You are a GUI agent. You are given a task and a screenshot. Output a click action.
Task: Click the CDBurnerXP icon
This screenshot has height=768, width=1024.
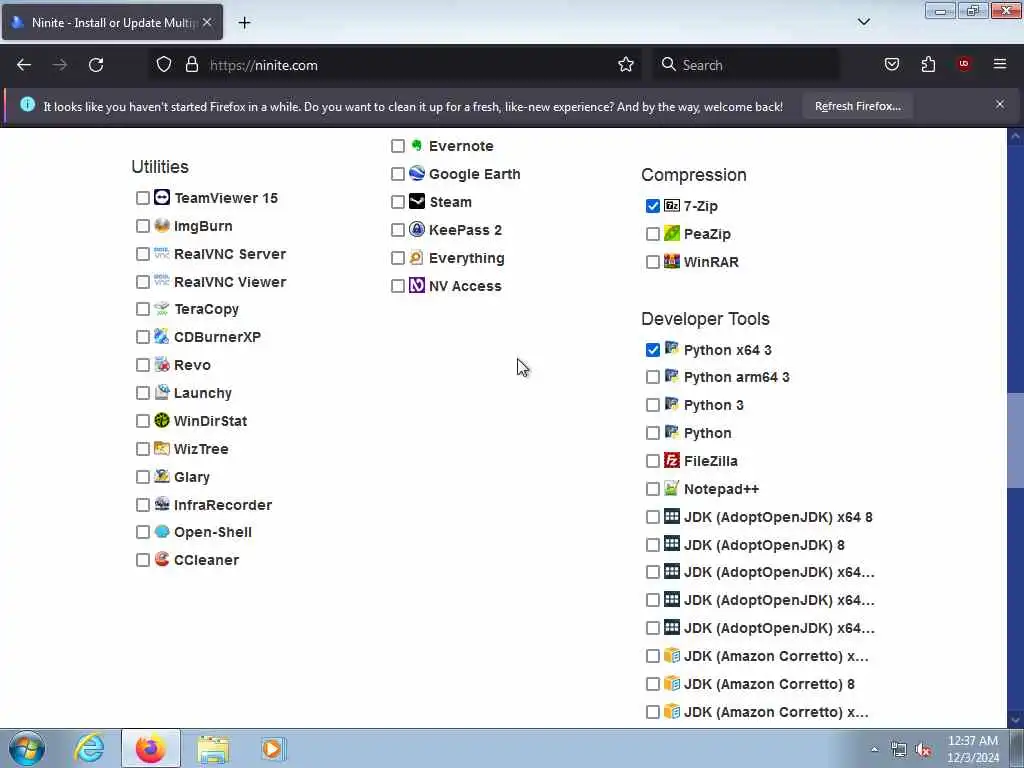[162, 336]
